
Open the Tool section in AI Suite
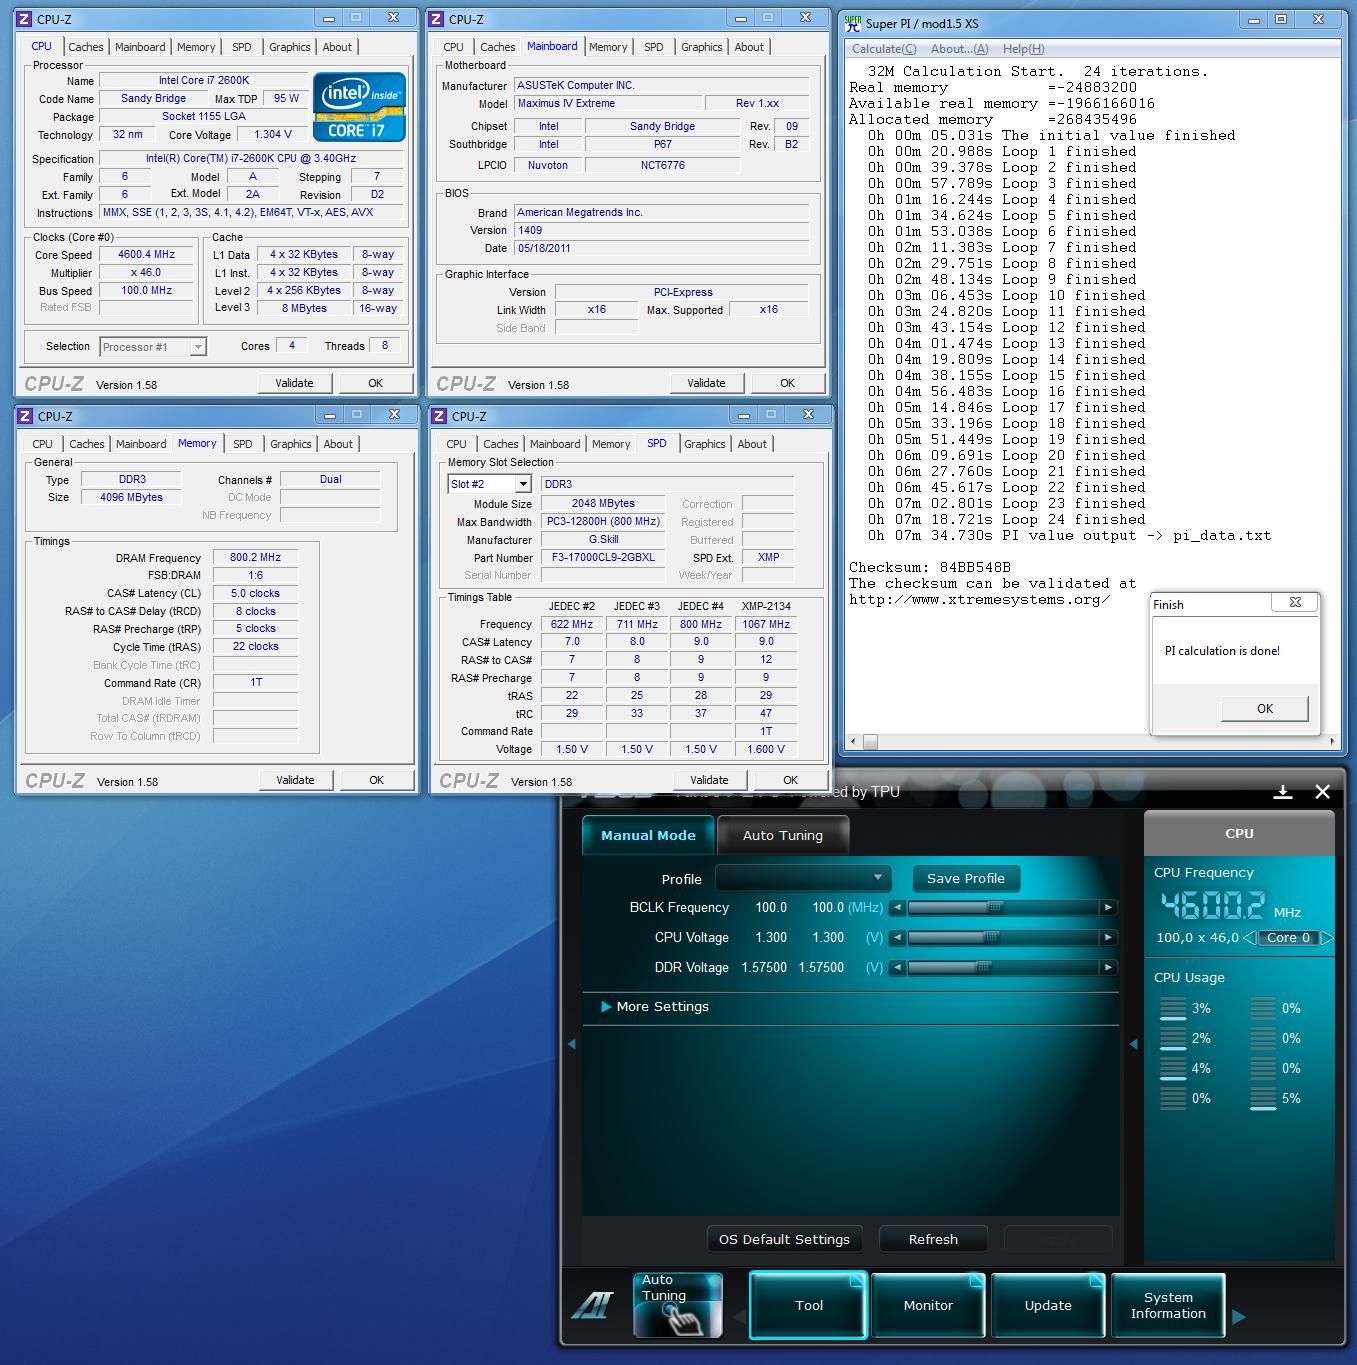coord(809,1305)
